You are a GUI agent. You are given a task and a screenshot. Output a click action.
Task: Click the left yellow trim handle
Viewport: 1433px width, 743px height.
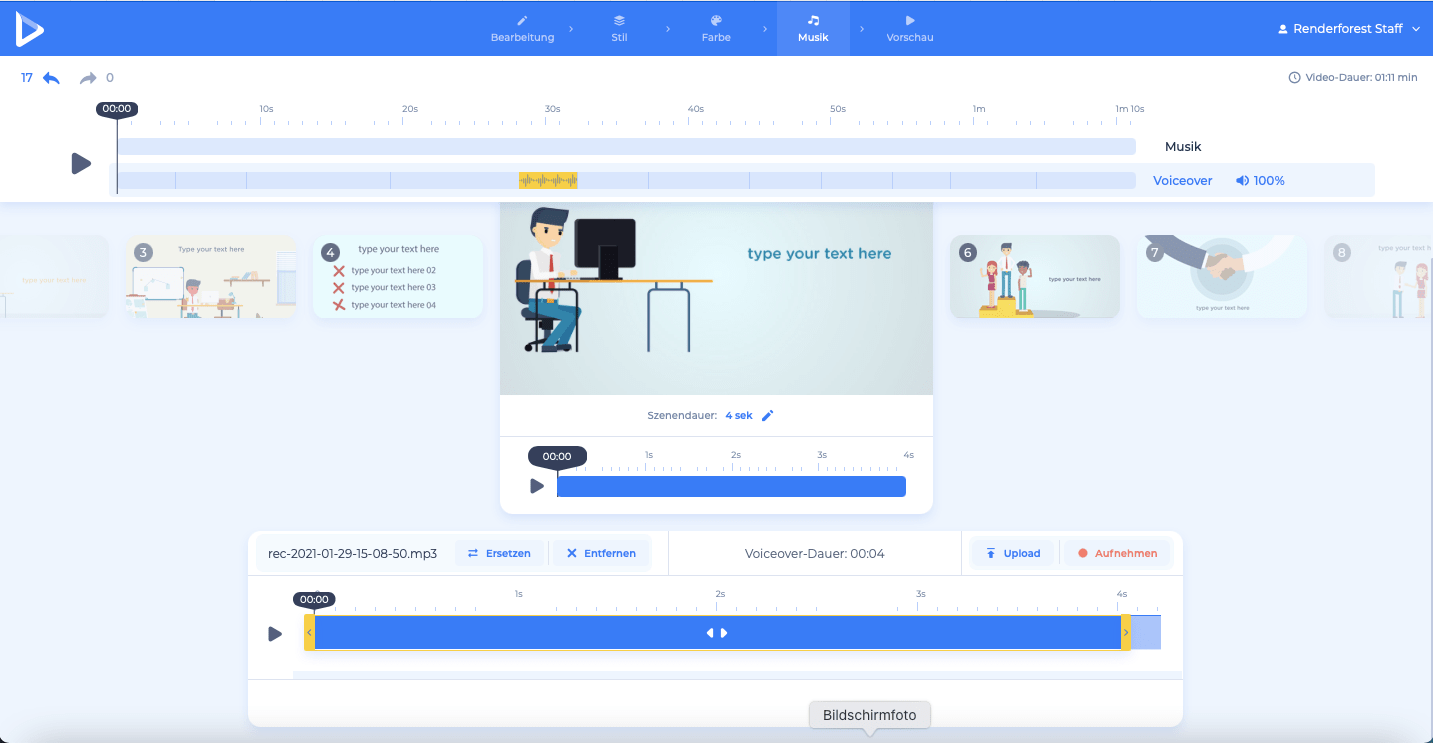pos(309,633)
